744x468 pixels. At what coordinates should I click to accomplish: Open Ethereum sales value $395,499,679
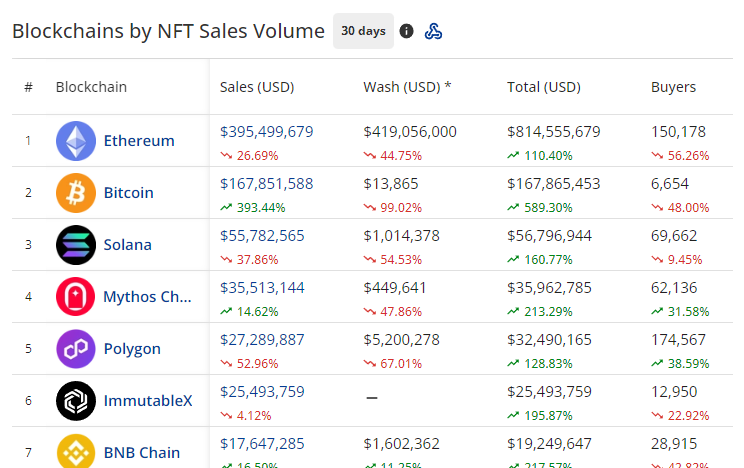pos(267,132)
